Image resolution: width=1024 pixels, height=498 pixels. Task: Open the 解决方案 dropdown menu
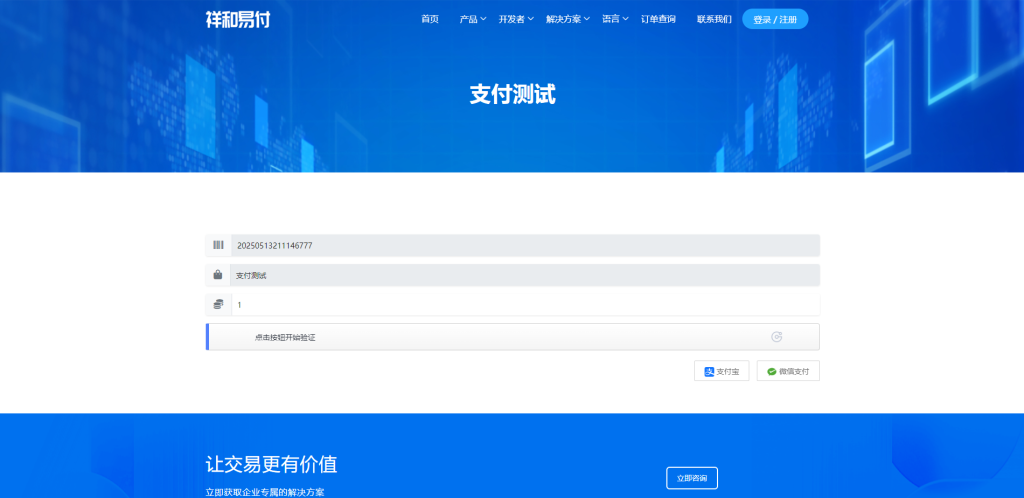coord(567,19)
